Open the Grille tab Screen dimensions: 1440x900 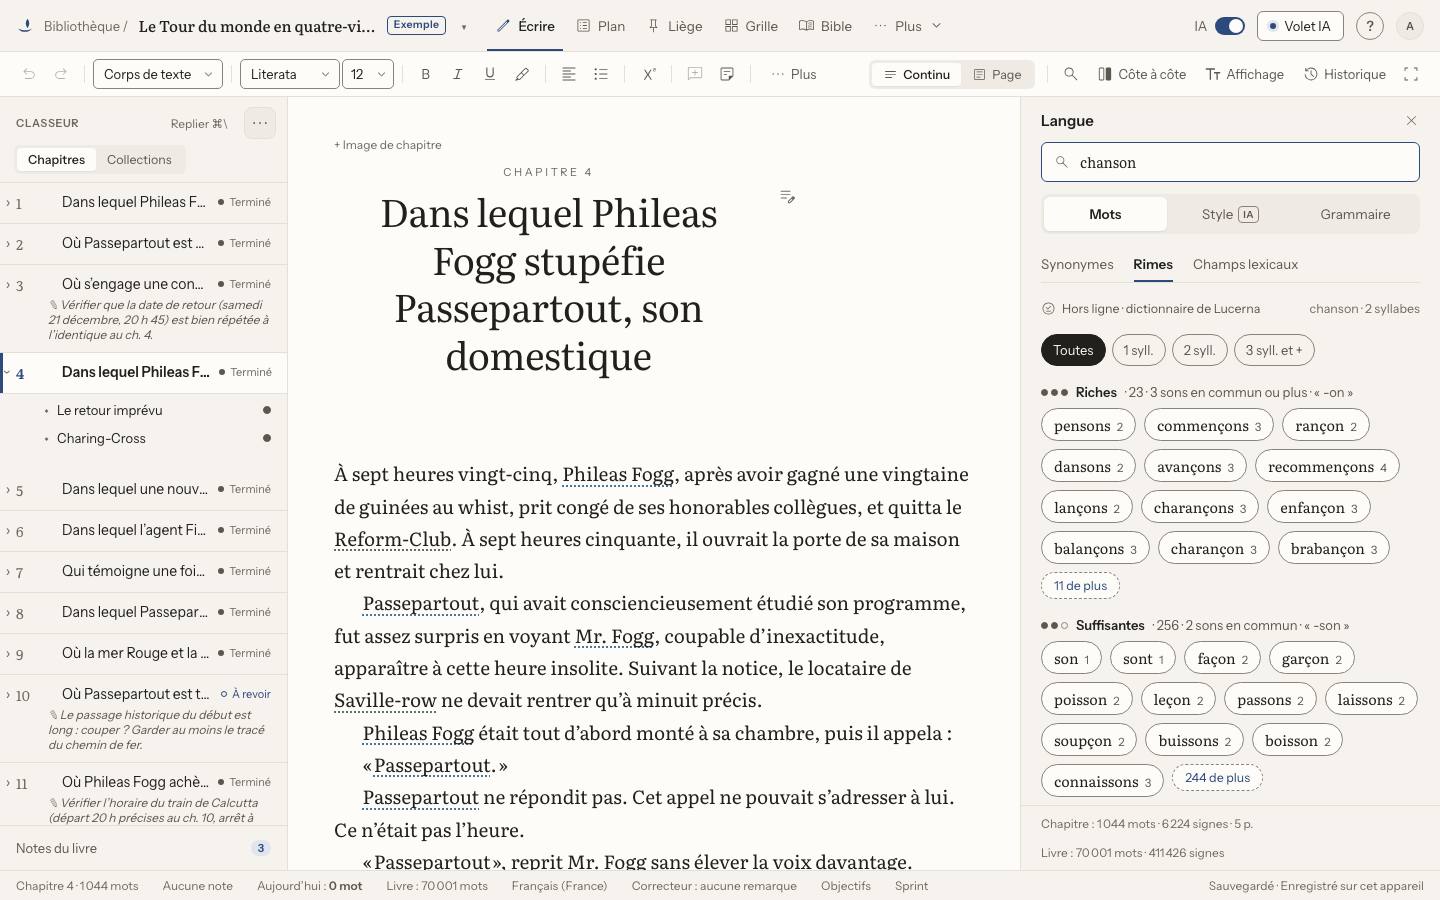point(751,26)
